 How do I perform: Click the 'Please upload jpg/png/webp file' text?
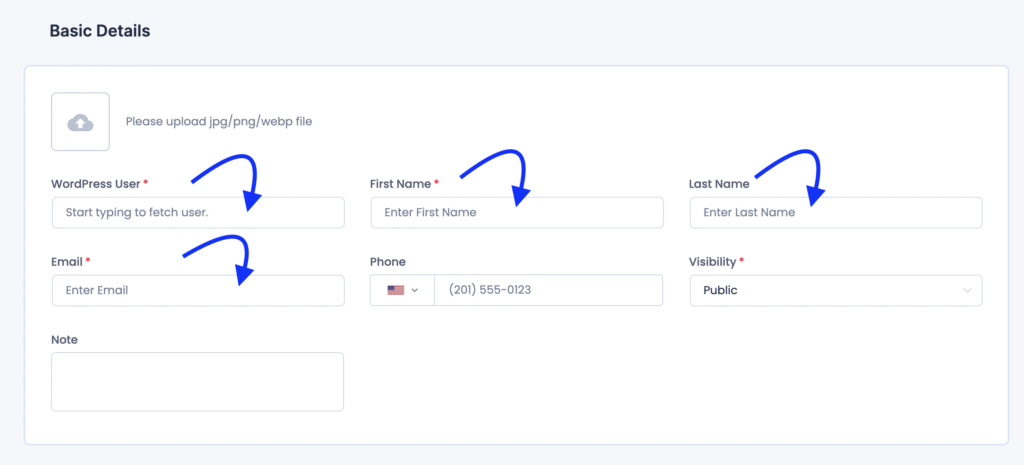point(219,122)
